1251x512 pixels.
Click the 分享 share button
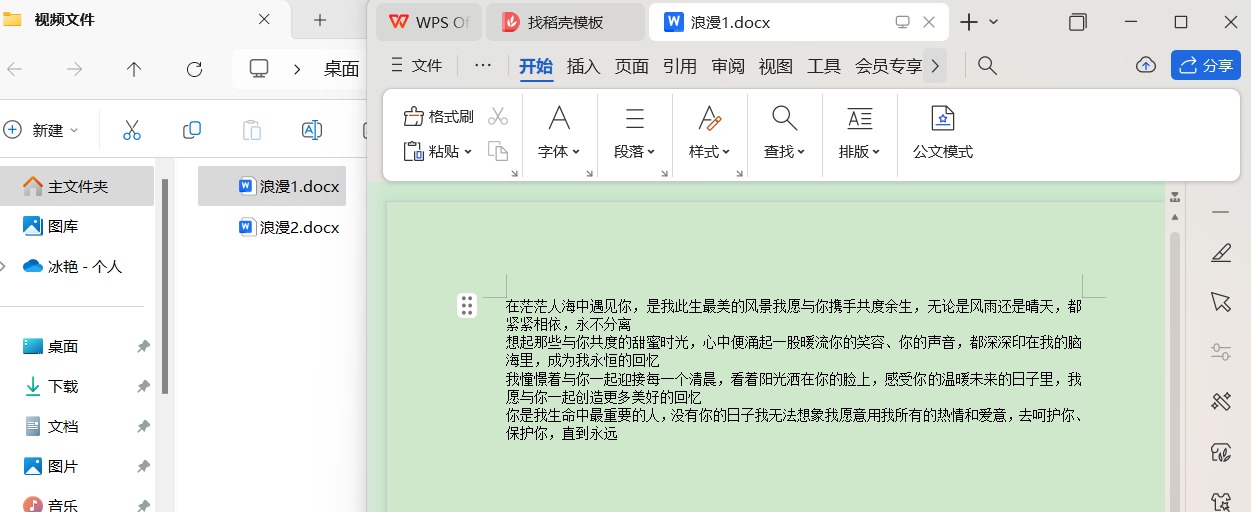(1206, 65)
